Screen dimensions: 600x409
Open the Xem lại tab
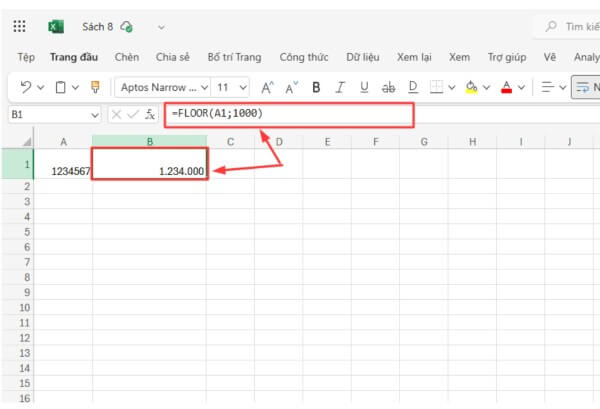[x=414, y=57]
